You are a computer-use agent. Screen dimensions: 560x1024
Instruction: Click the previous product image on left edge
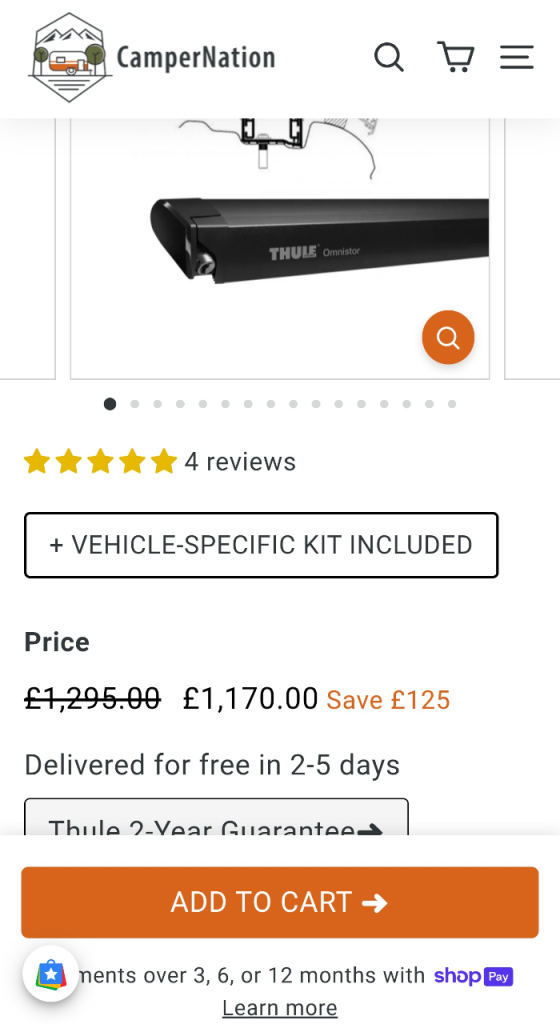(27, 248)
